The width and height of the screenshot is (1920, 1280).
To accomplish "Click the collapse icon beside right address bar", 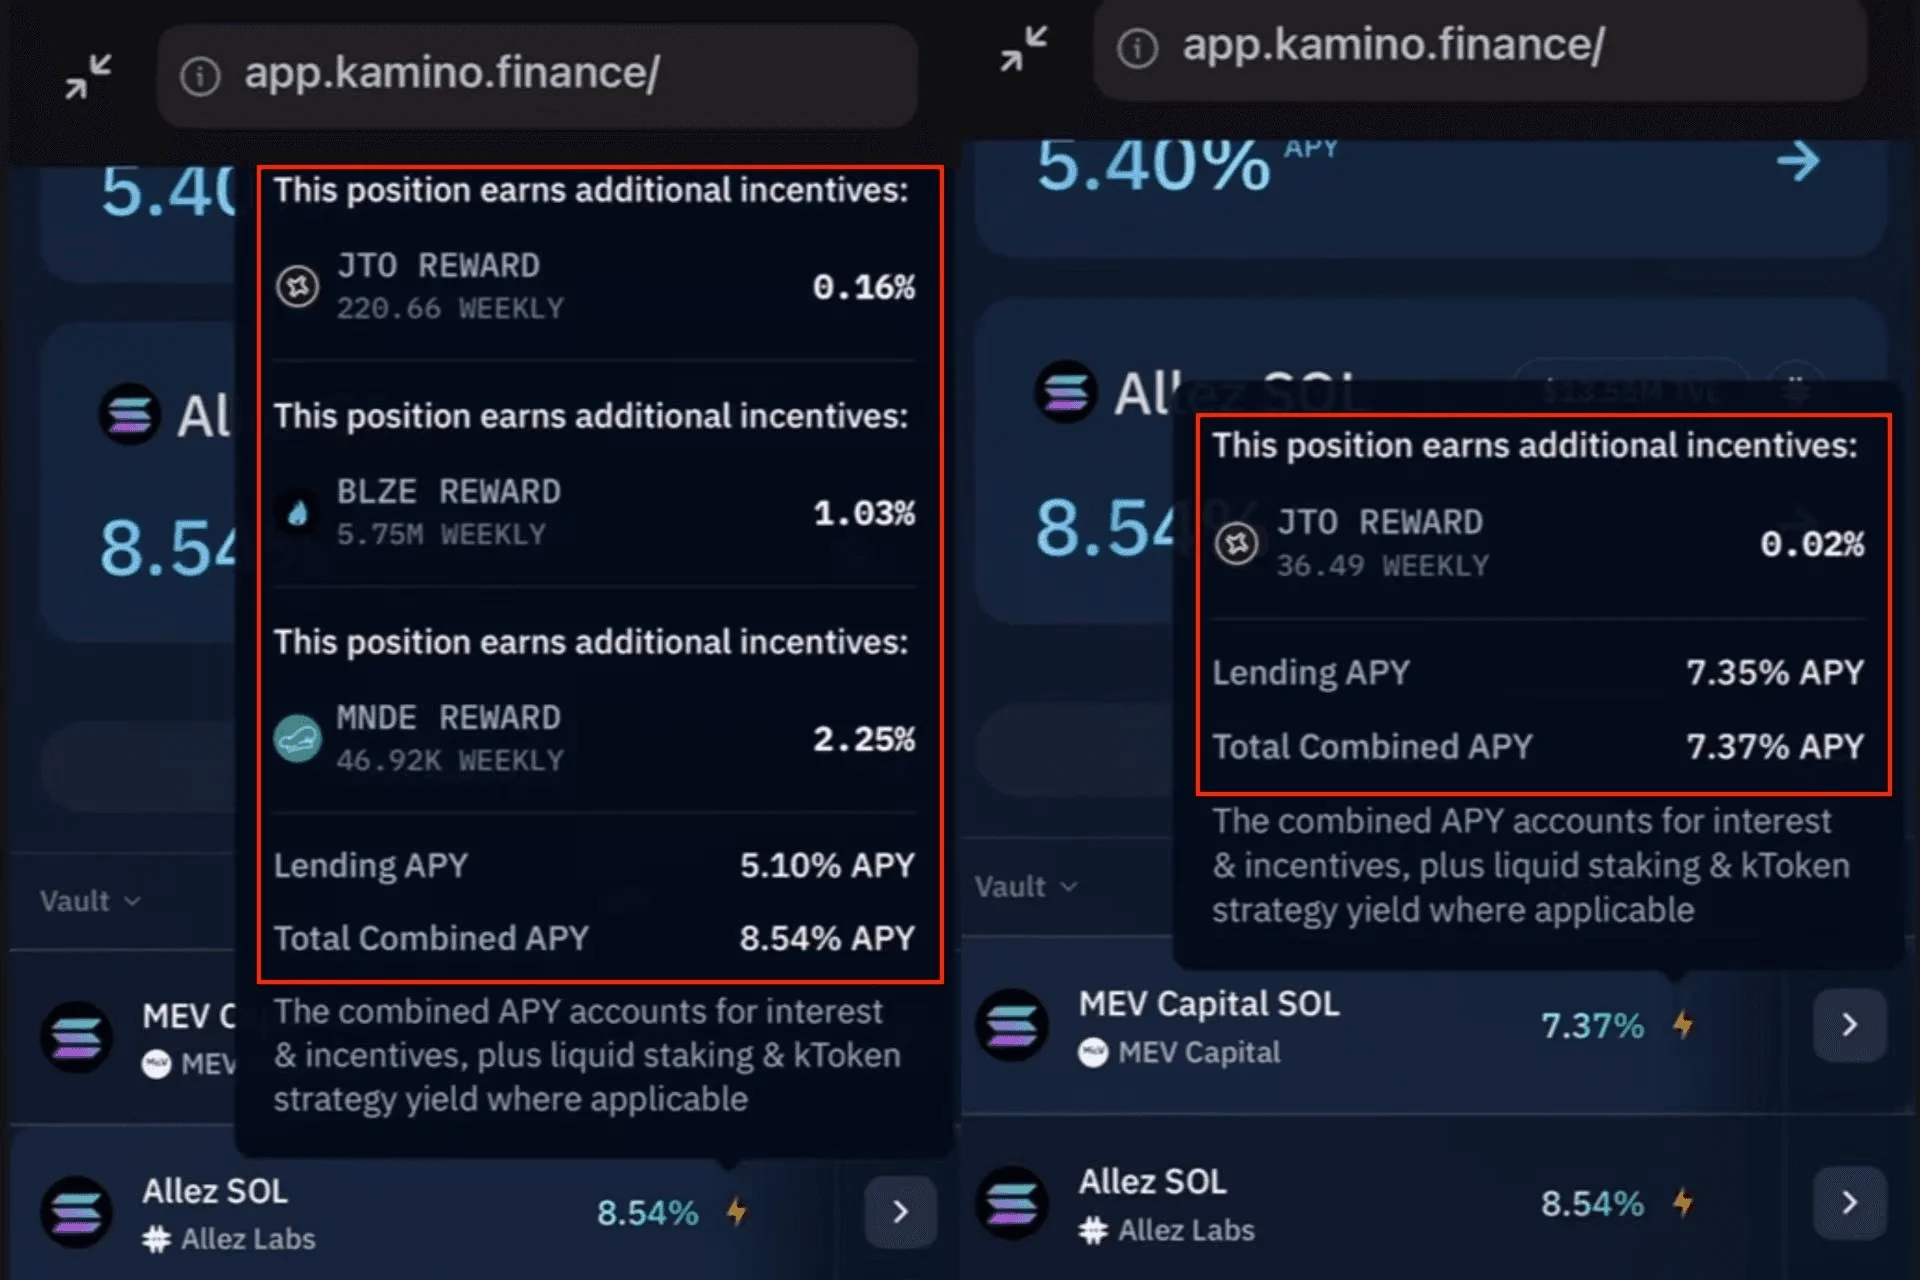I will [x=1024, y=48].
